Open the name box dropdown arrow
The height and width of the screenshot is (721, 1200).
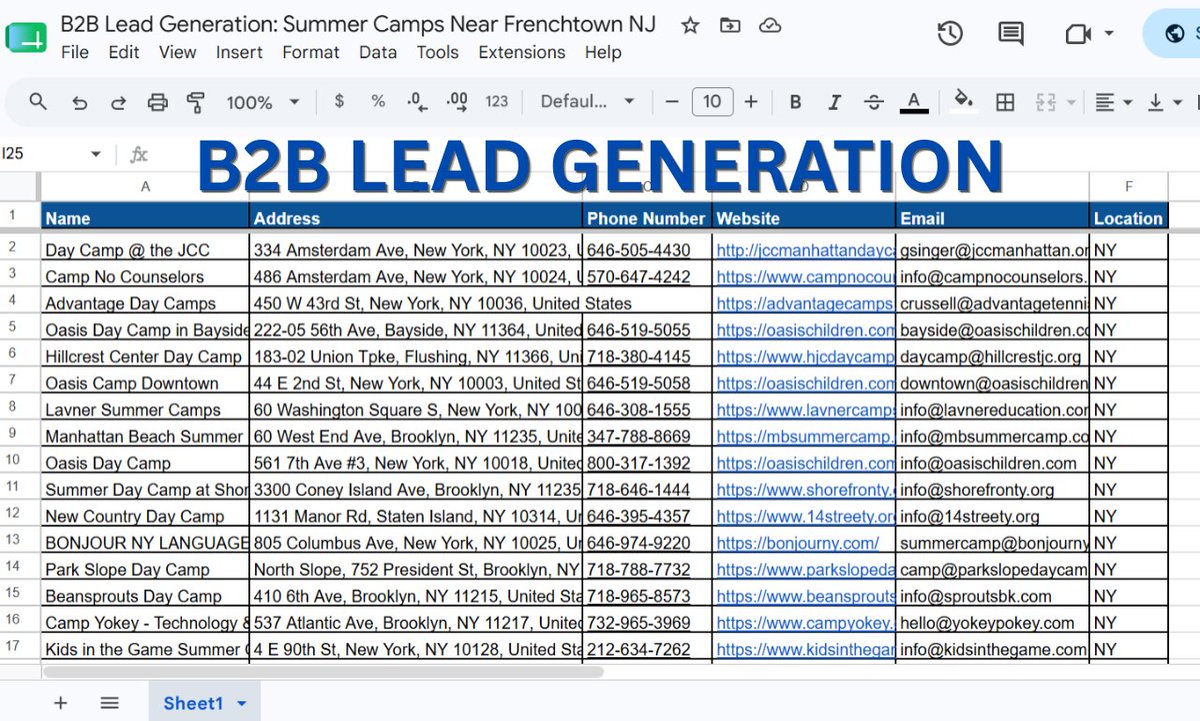[96, 154]
